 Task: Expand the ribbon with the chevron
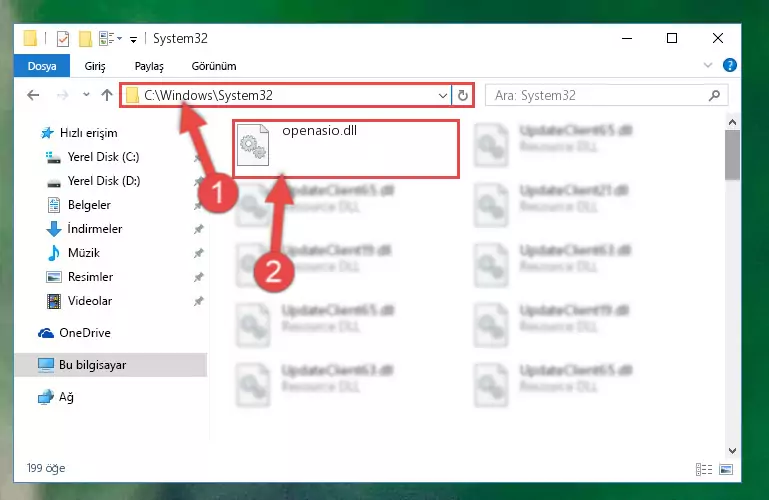tap(708, 65)
